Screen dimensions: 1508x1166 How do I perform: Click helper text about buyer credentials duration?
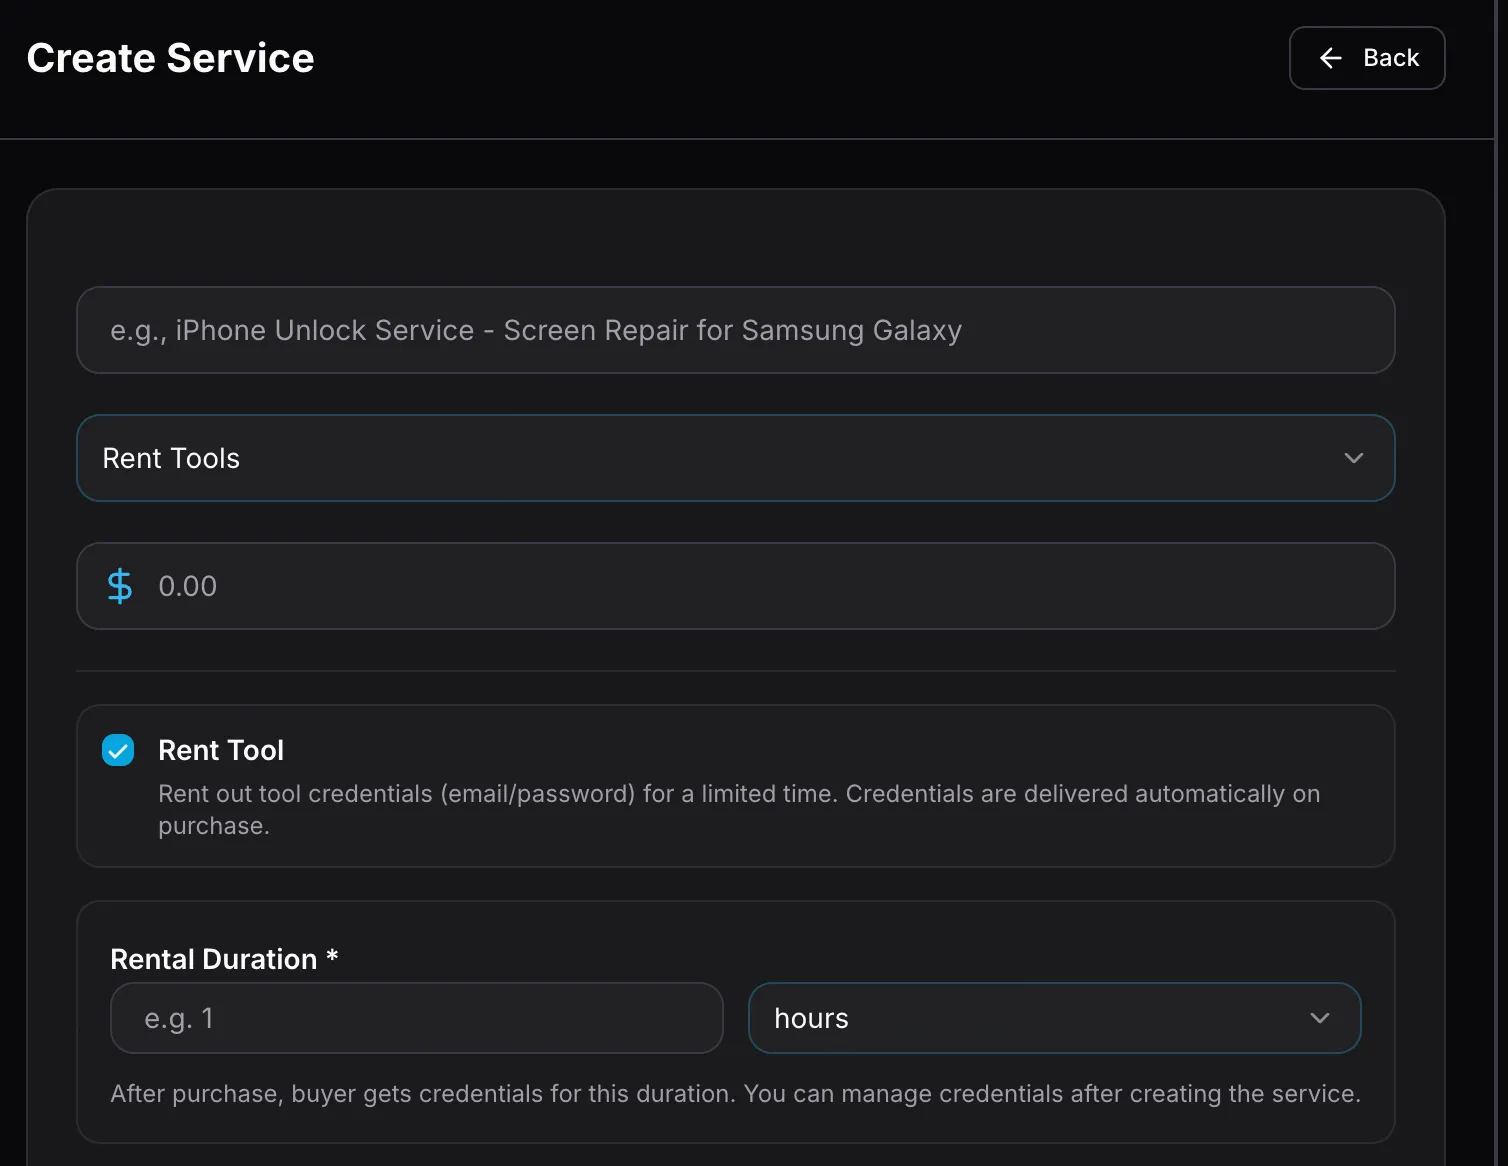[x=735, y=1094]
